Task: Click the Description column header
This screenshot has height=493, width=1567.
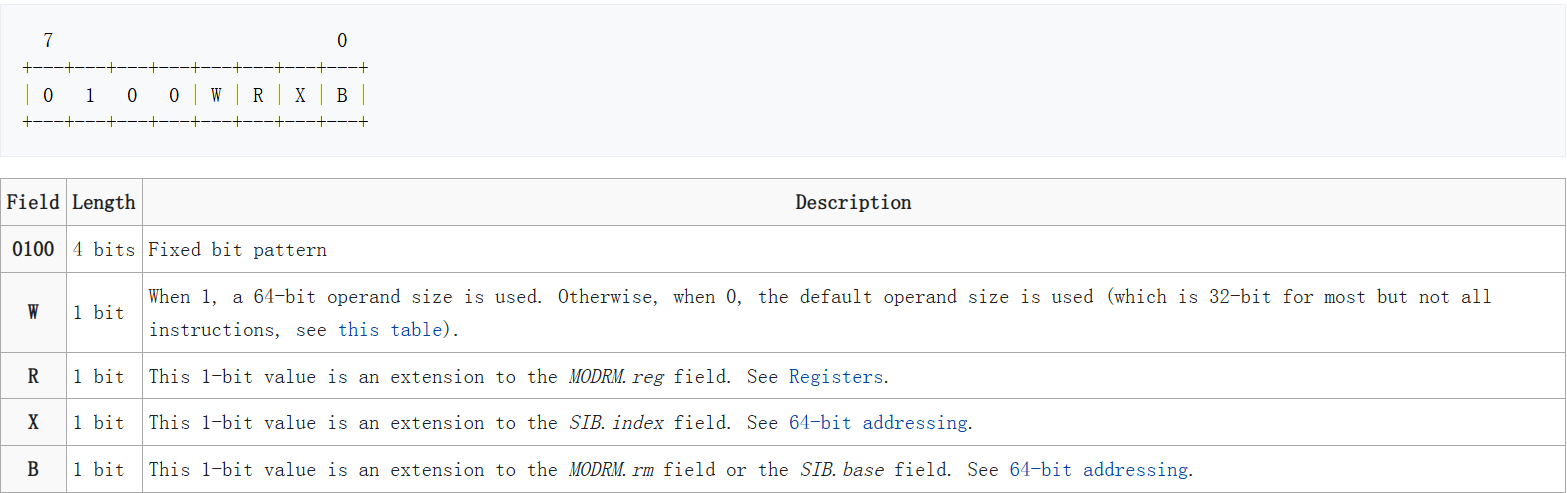Action: tap(853, 202)
